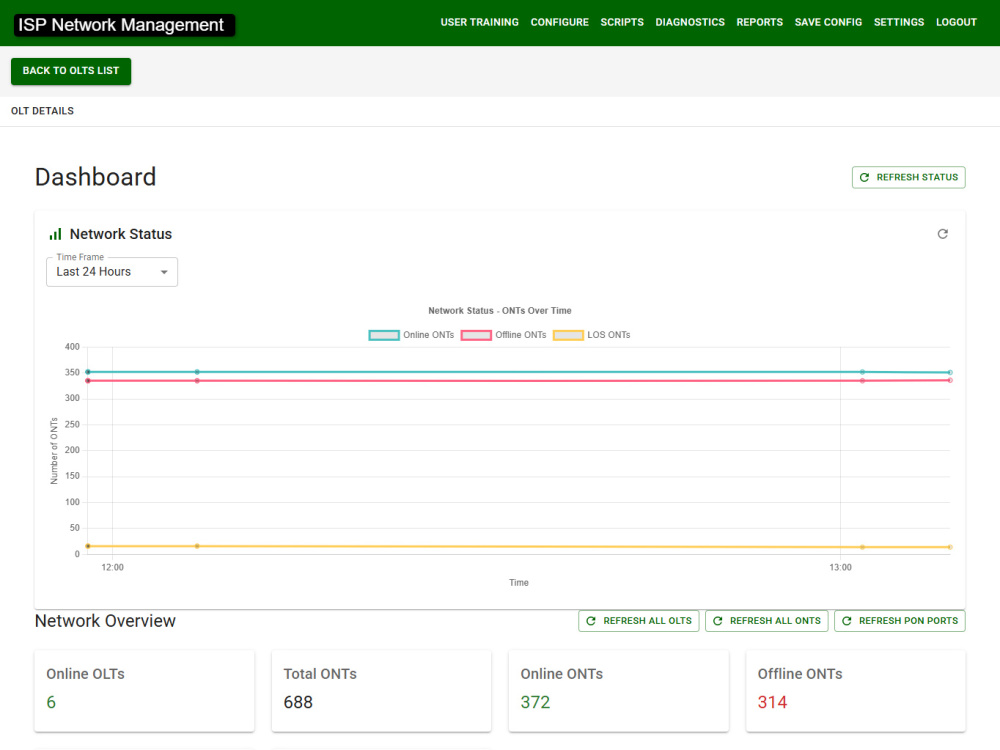Click Refresh All OLTs button

638,621
